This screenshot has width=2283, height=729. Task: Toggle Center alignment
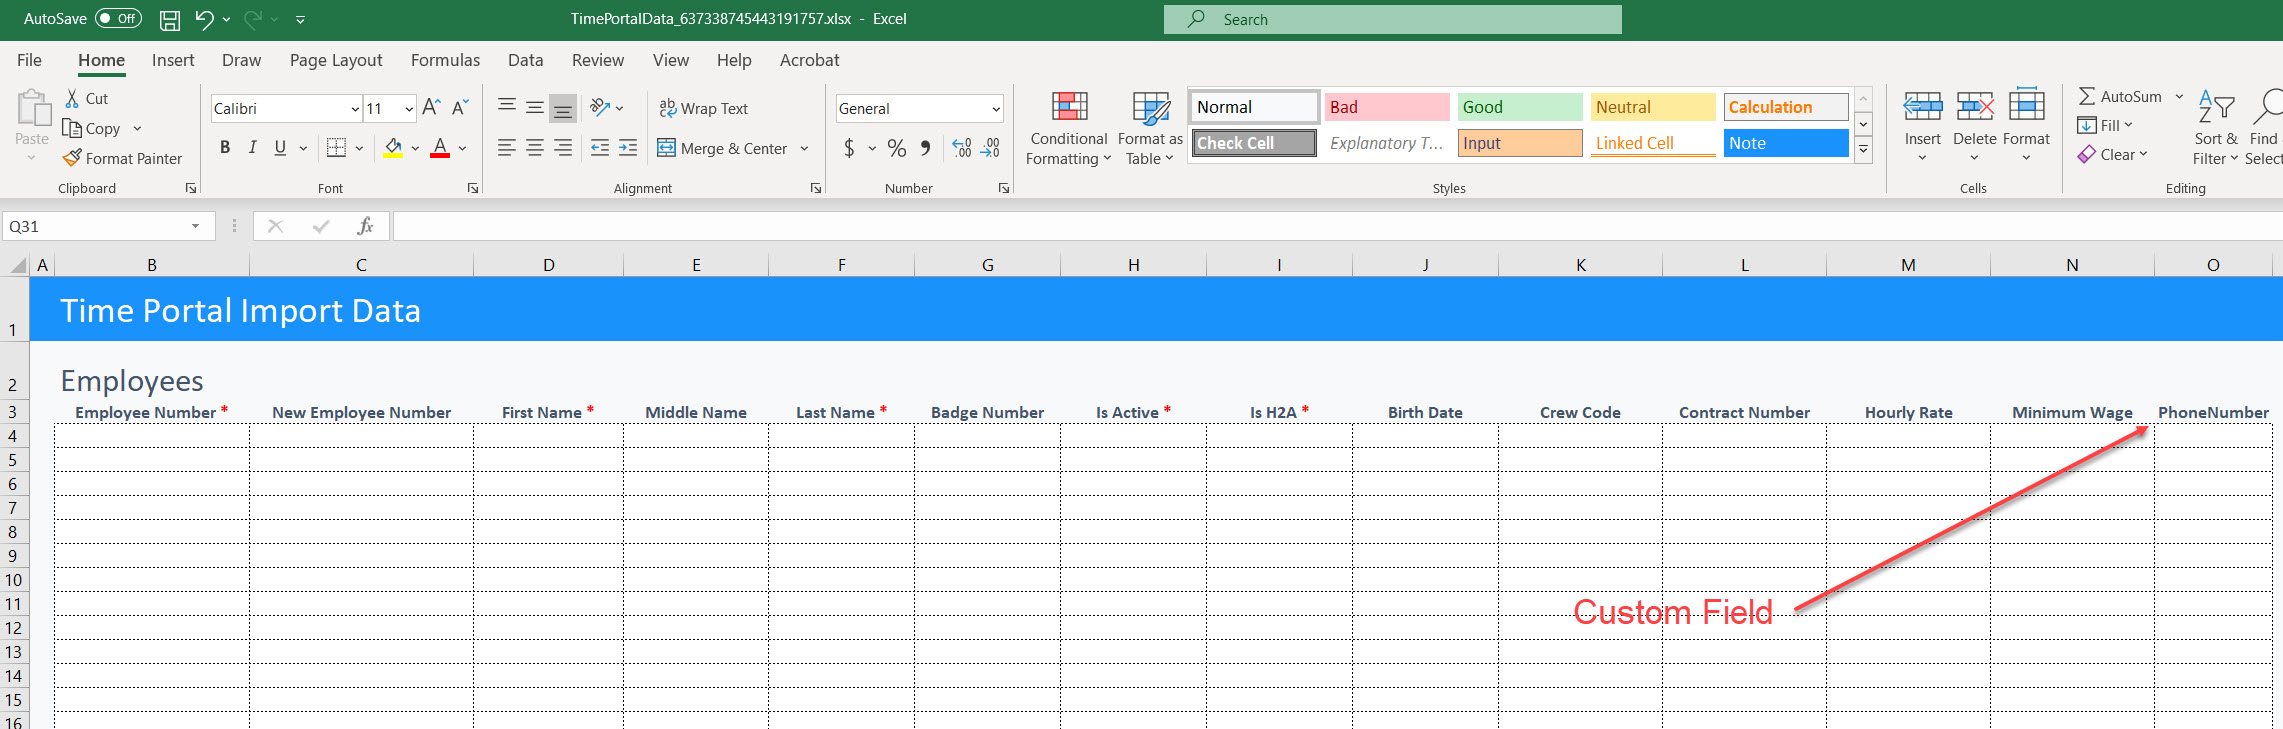[x=535, y=148]
